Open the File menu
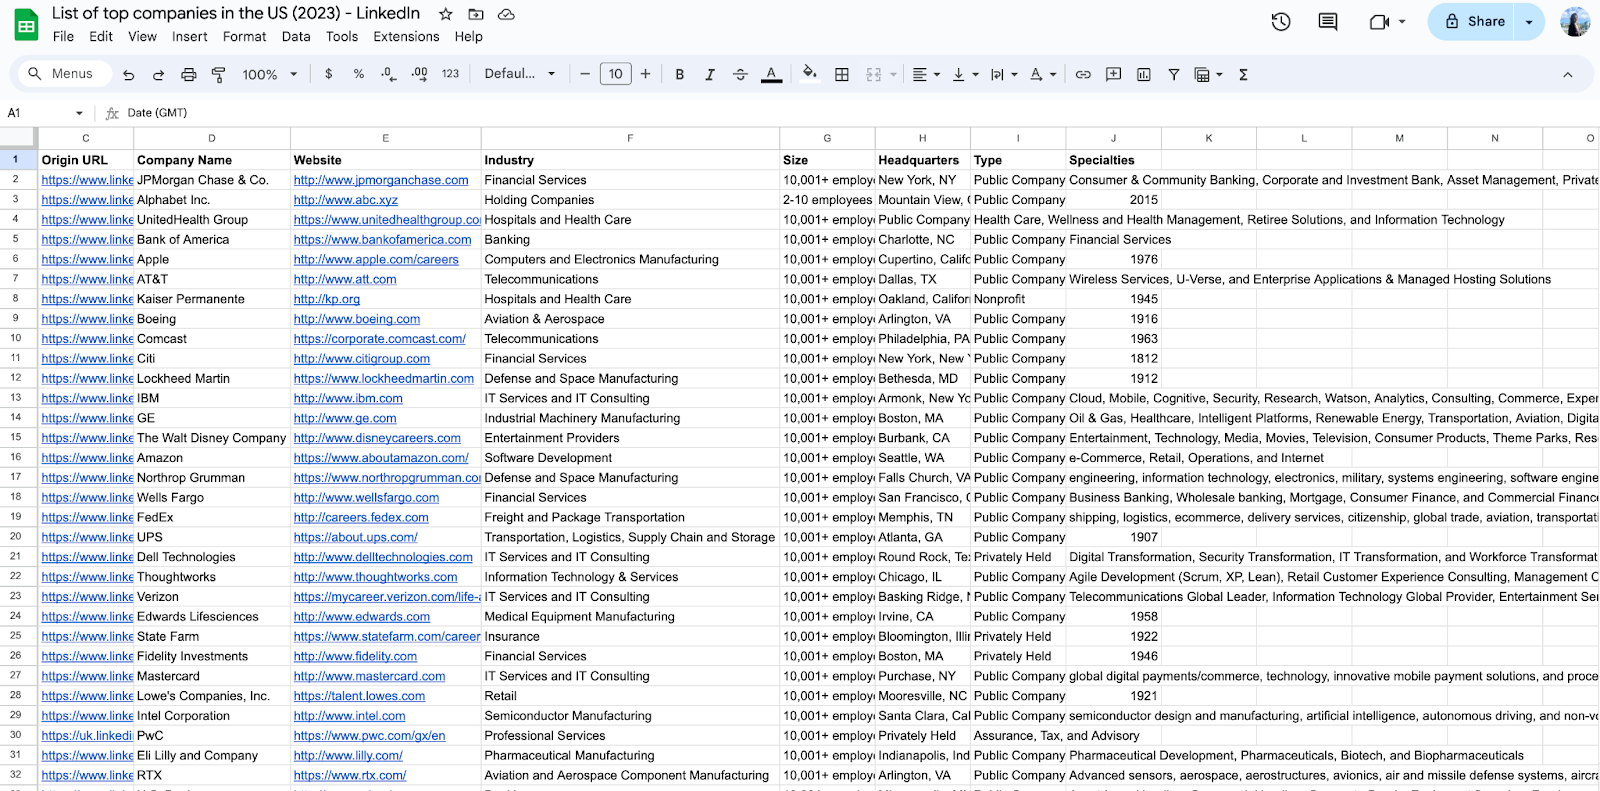Viewport: 1600px width, 791px height. pyautogui.click(x=63, y=36)
